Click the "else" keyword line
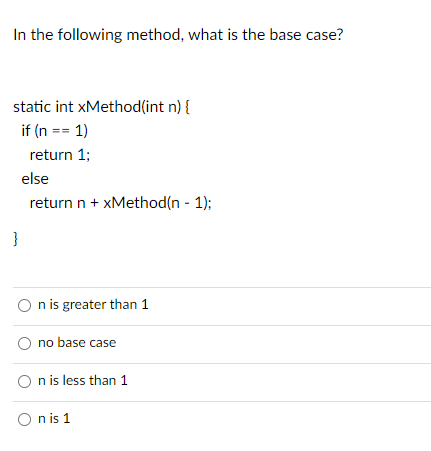Viewport: 431px width, 451px height. coord(35,179)
